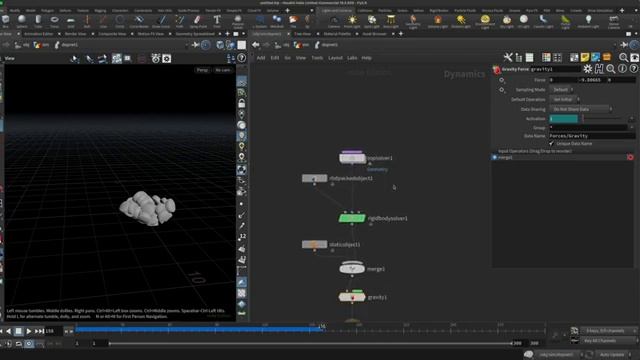Add an Environment Light from the shelf
The width and height of the screenshot is (640, 360).
click(485, 21)
